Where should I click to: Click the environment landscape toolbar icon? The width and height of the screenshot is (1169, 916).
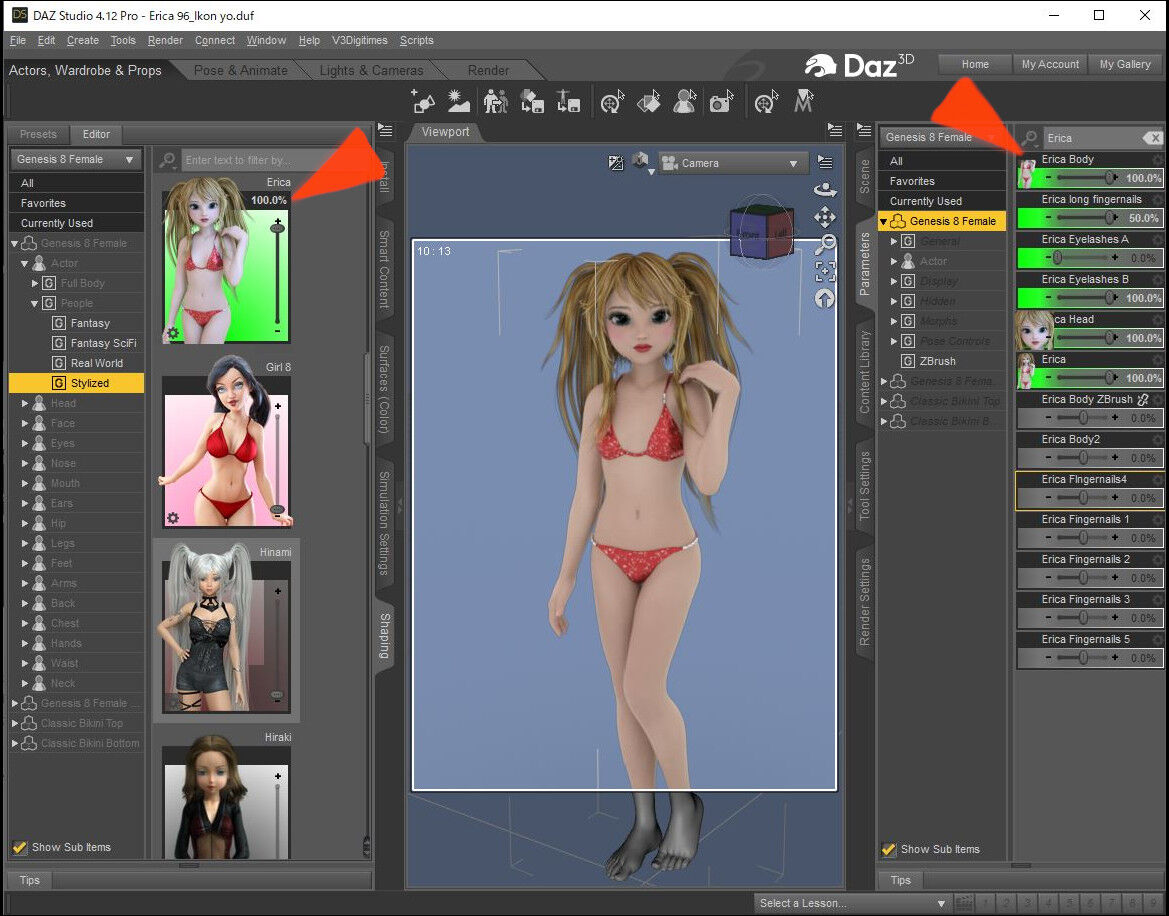coord(459,101)
